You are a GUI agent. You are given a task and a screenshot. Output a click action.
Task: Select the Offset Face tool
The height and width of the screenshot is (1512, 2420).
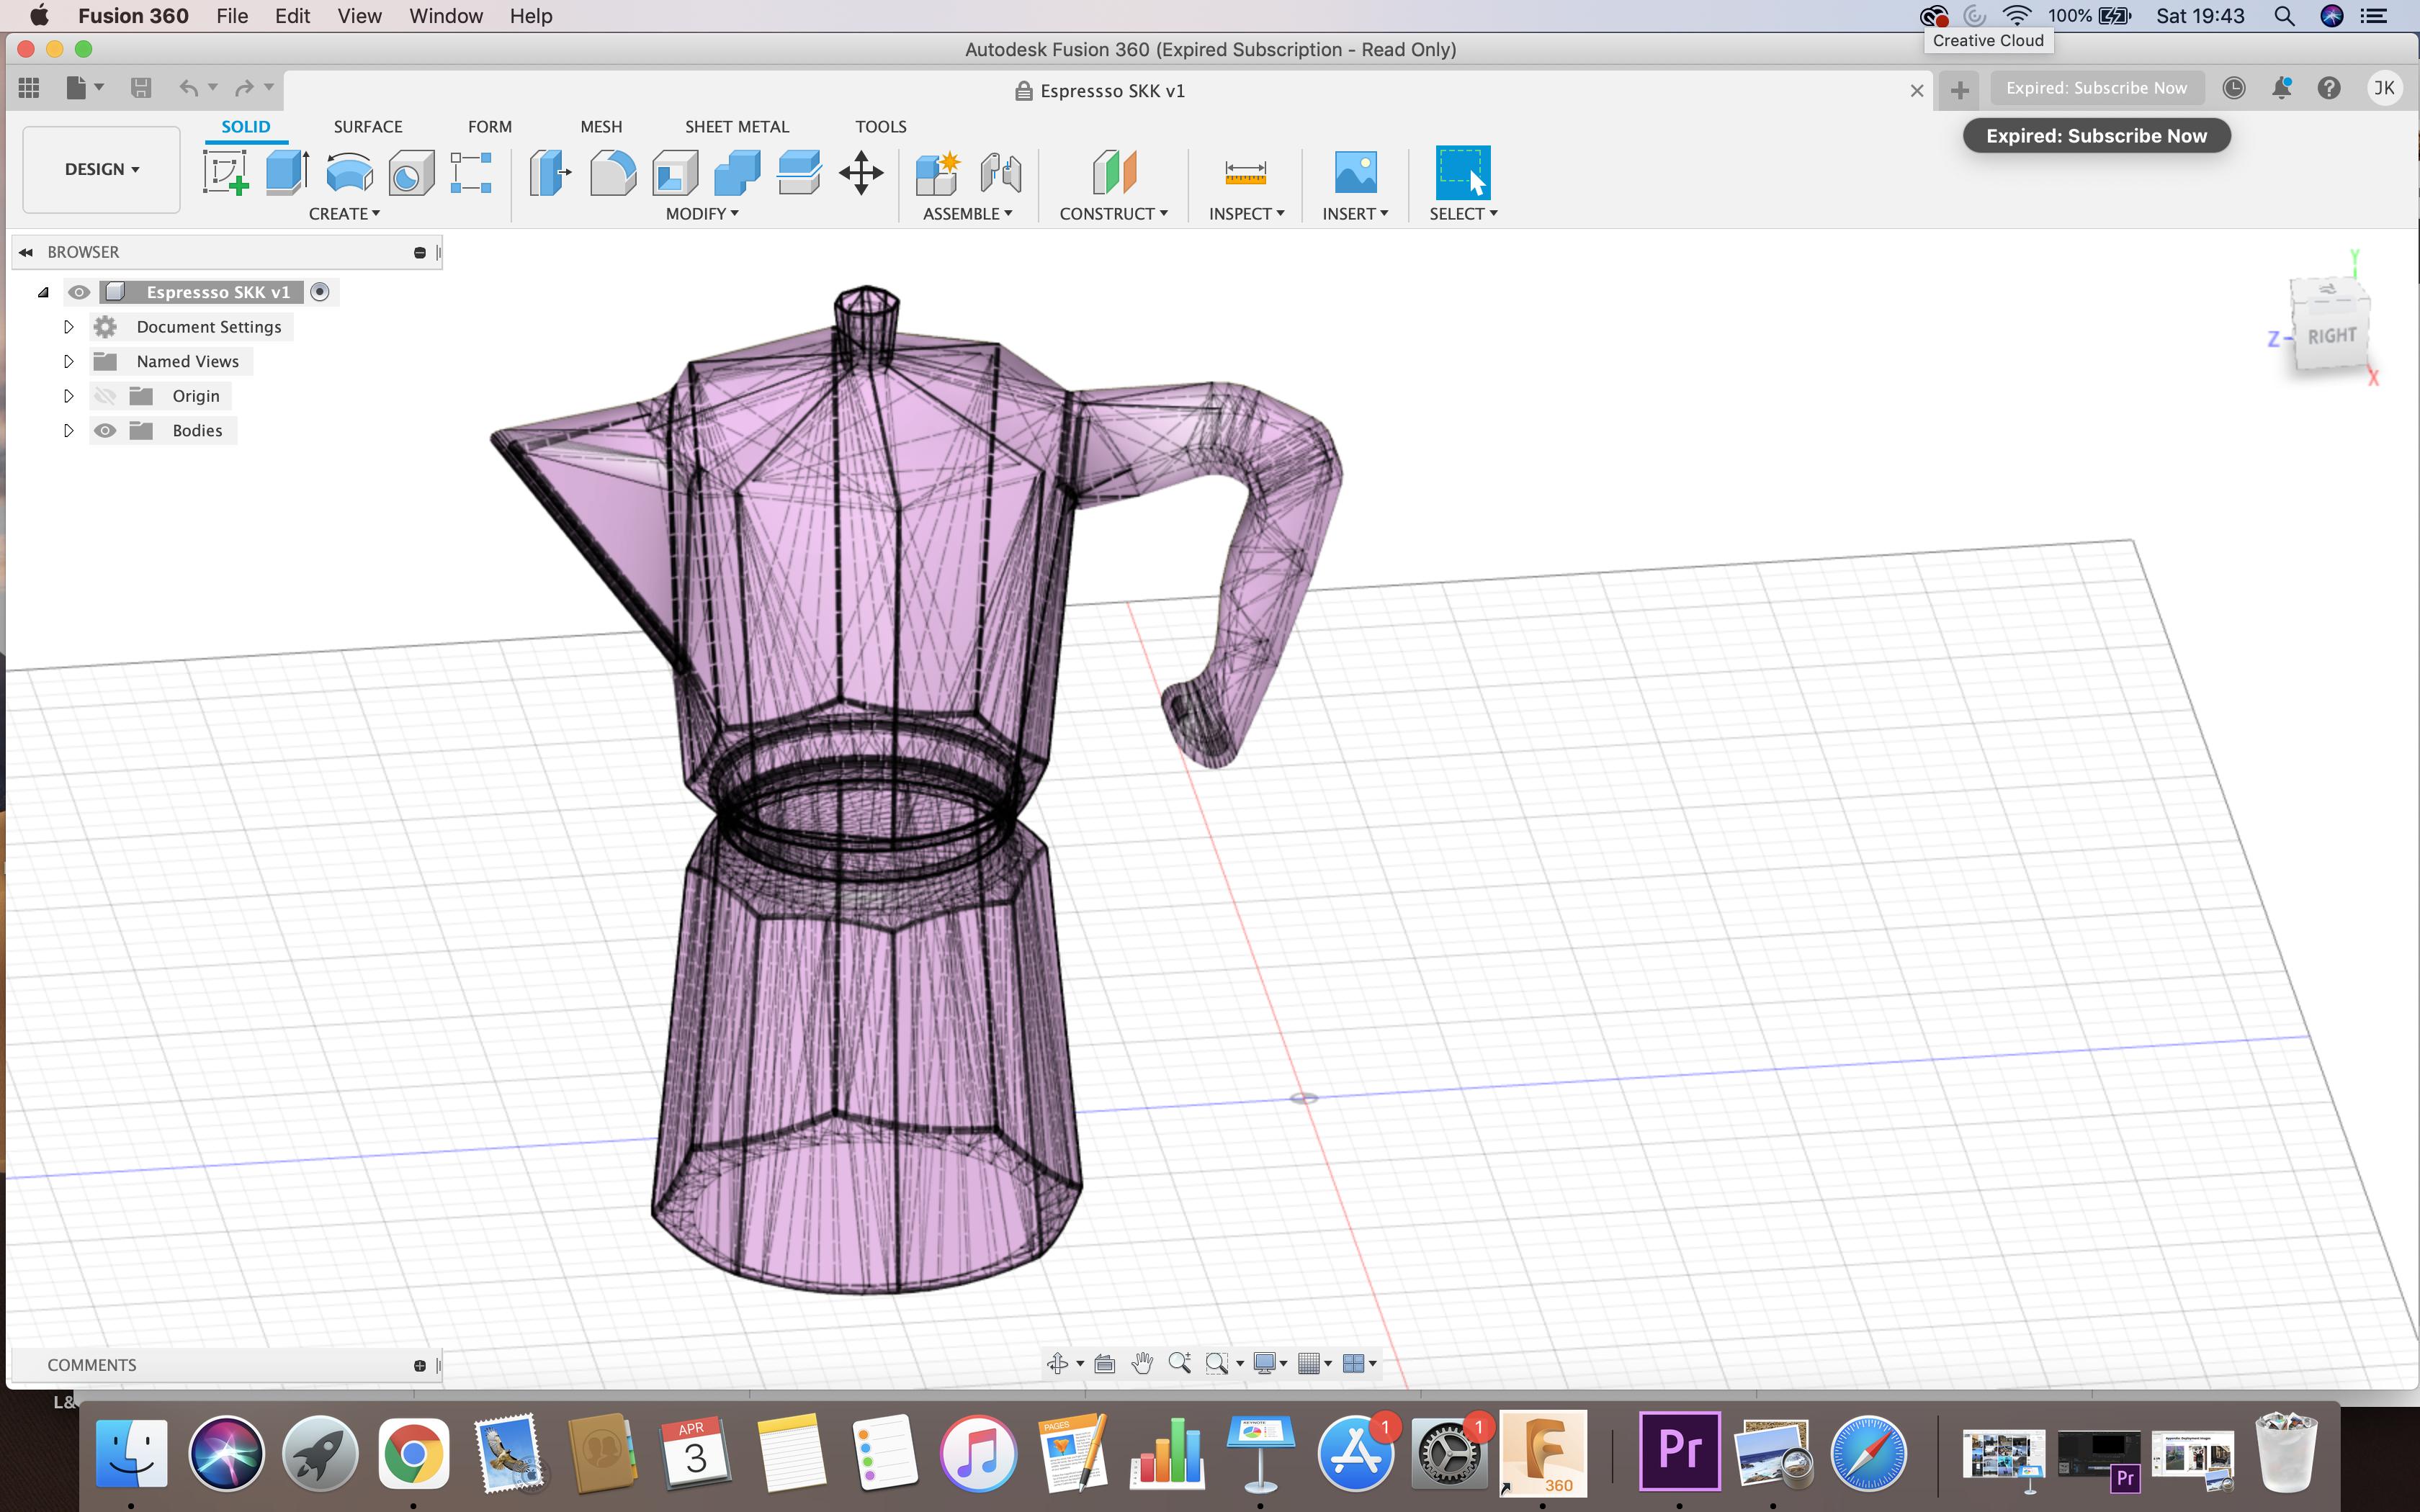[799, 172]
